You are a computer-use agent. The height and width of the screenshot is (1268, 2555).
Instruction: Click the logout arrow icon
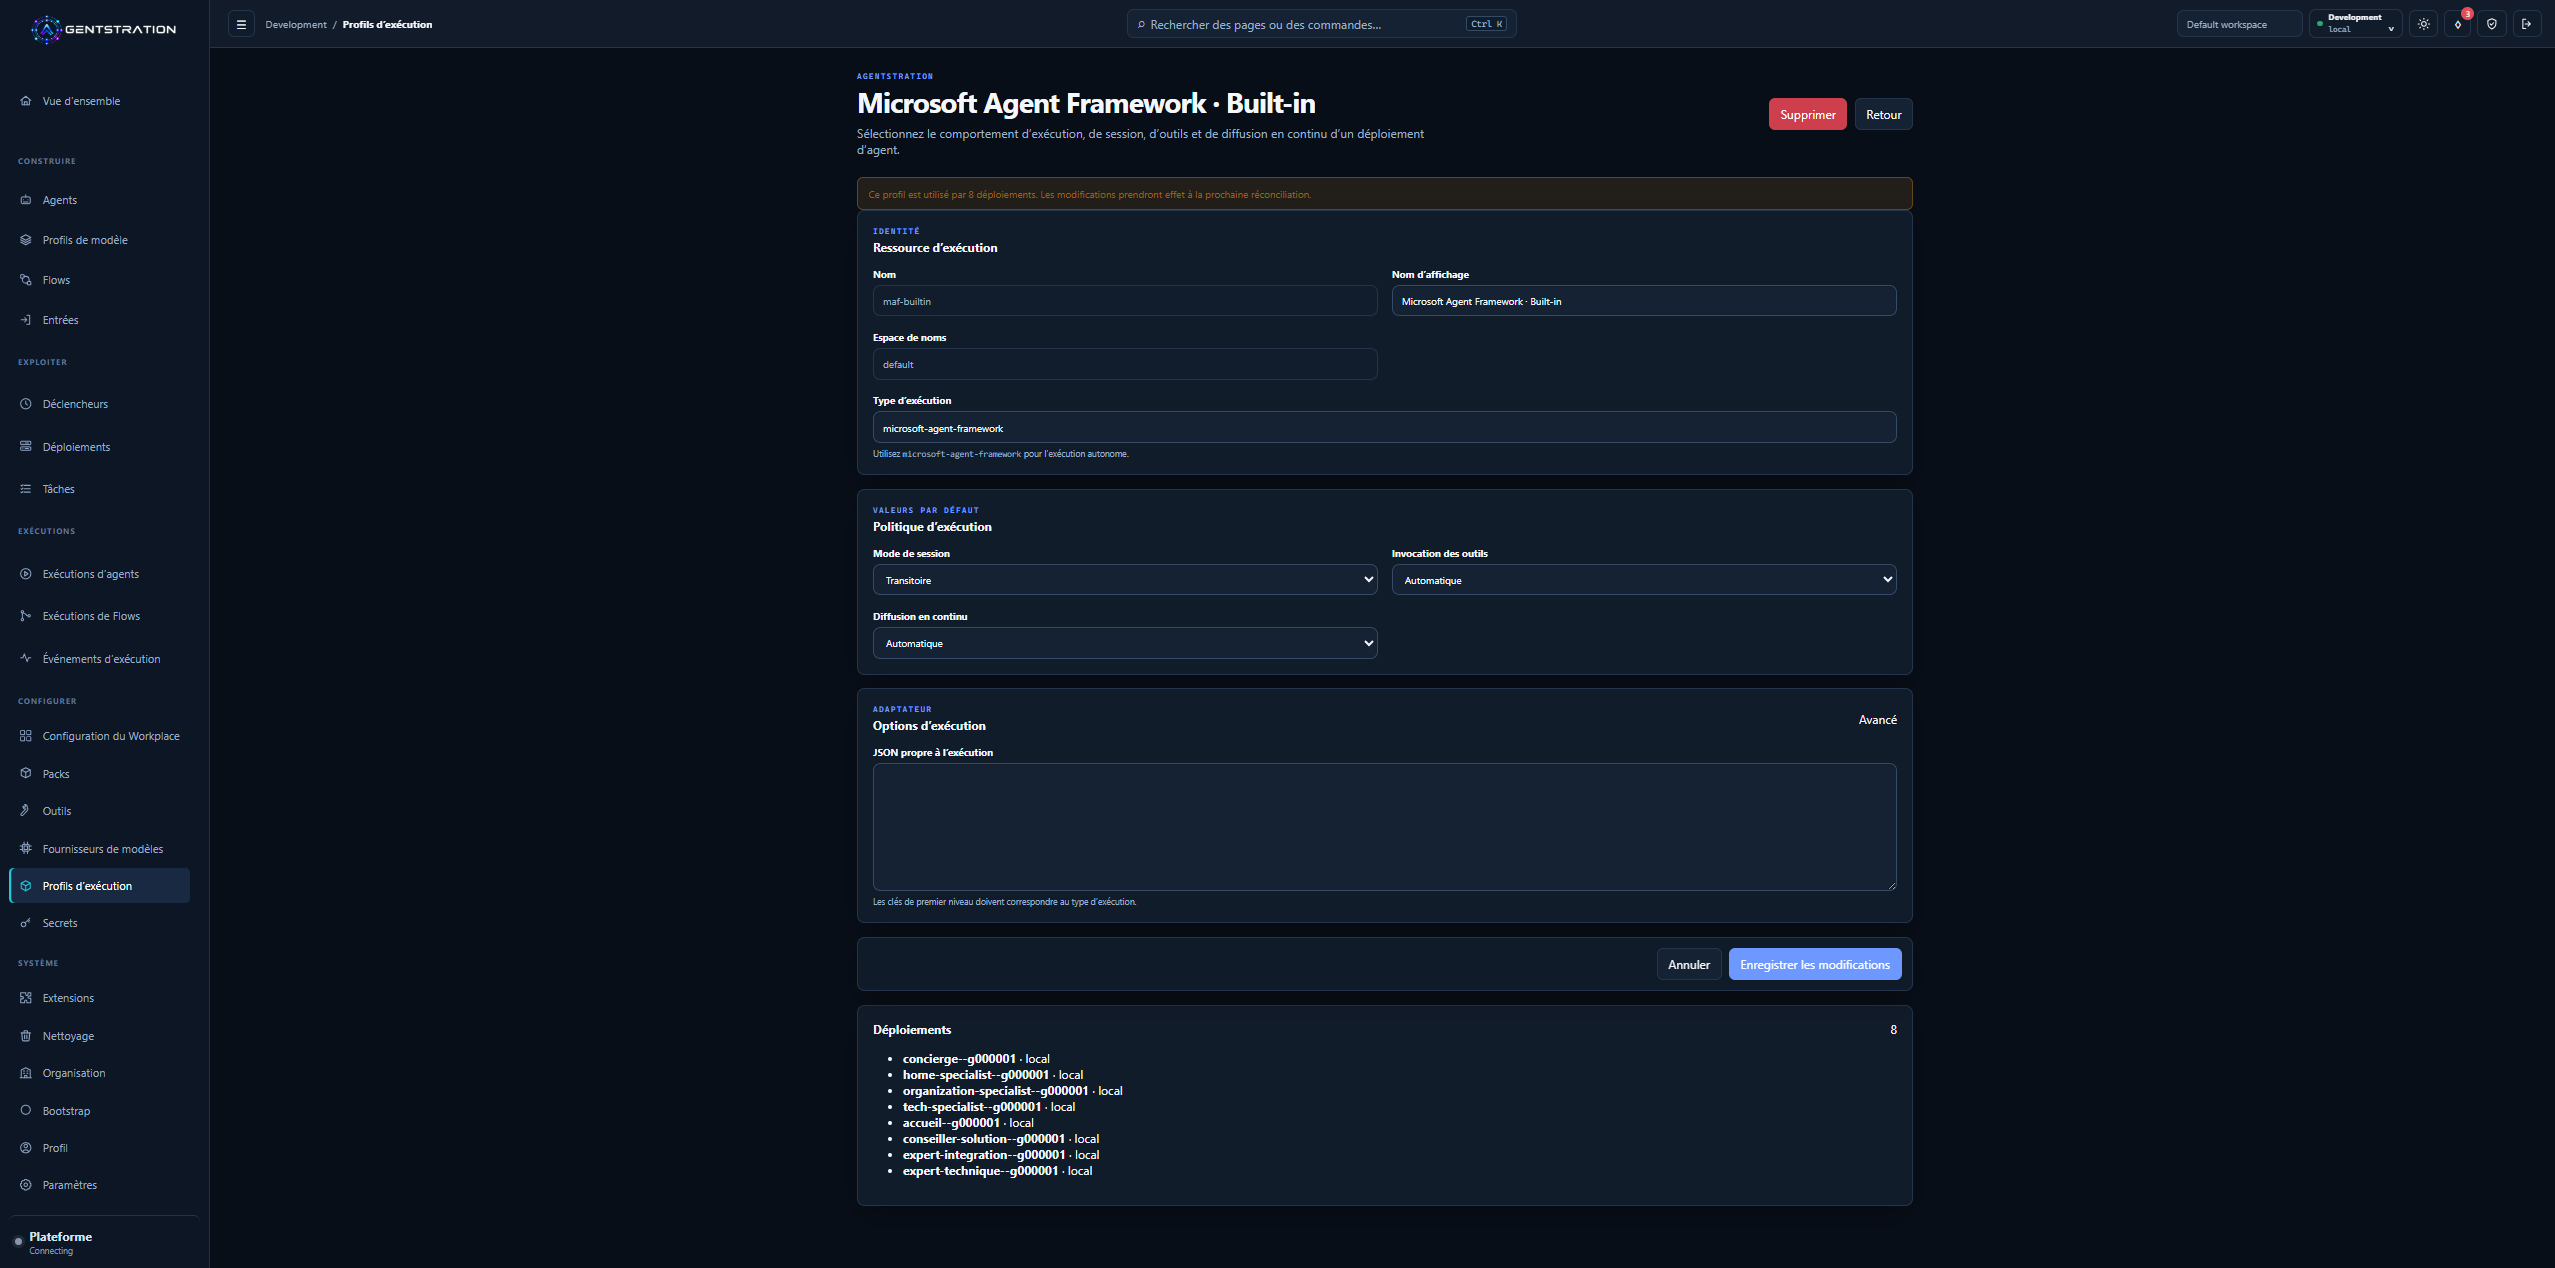click(2527, 24)
